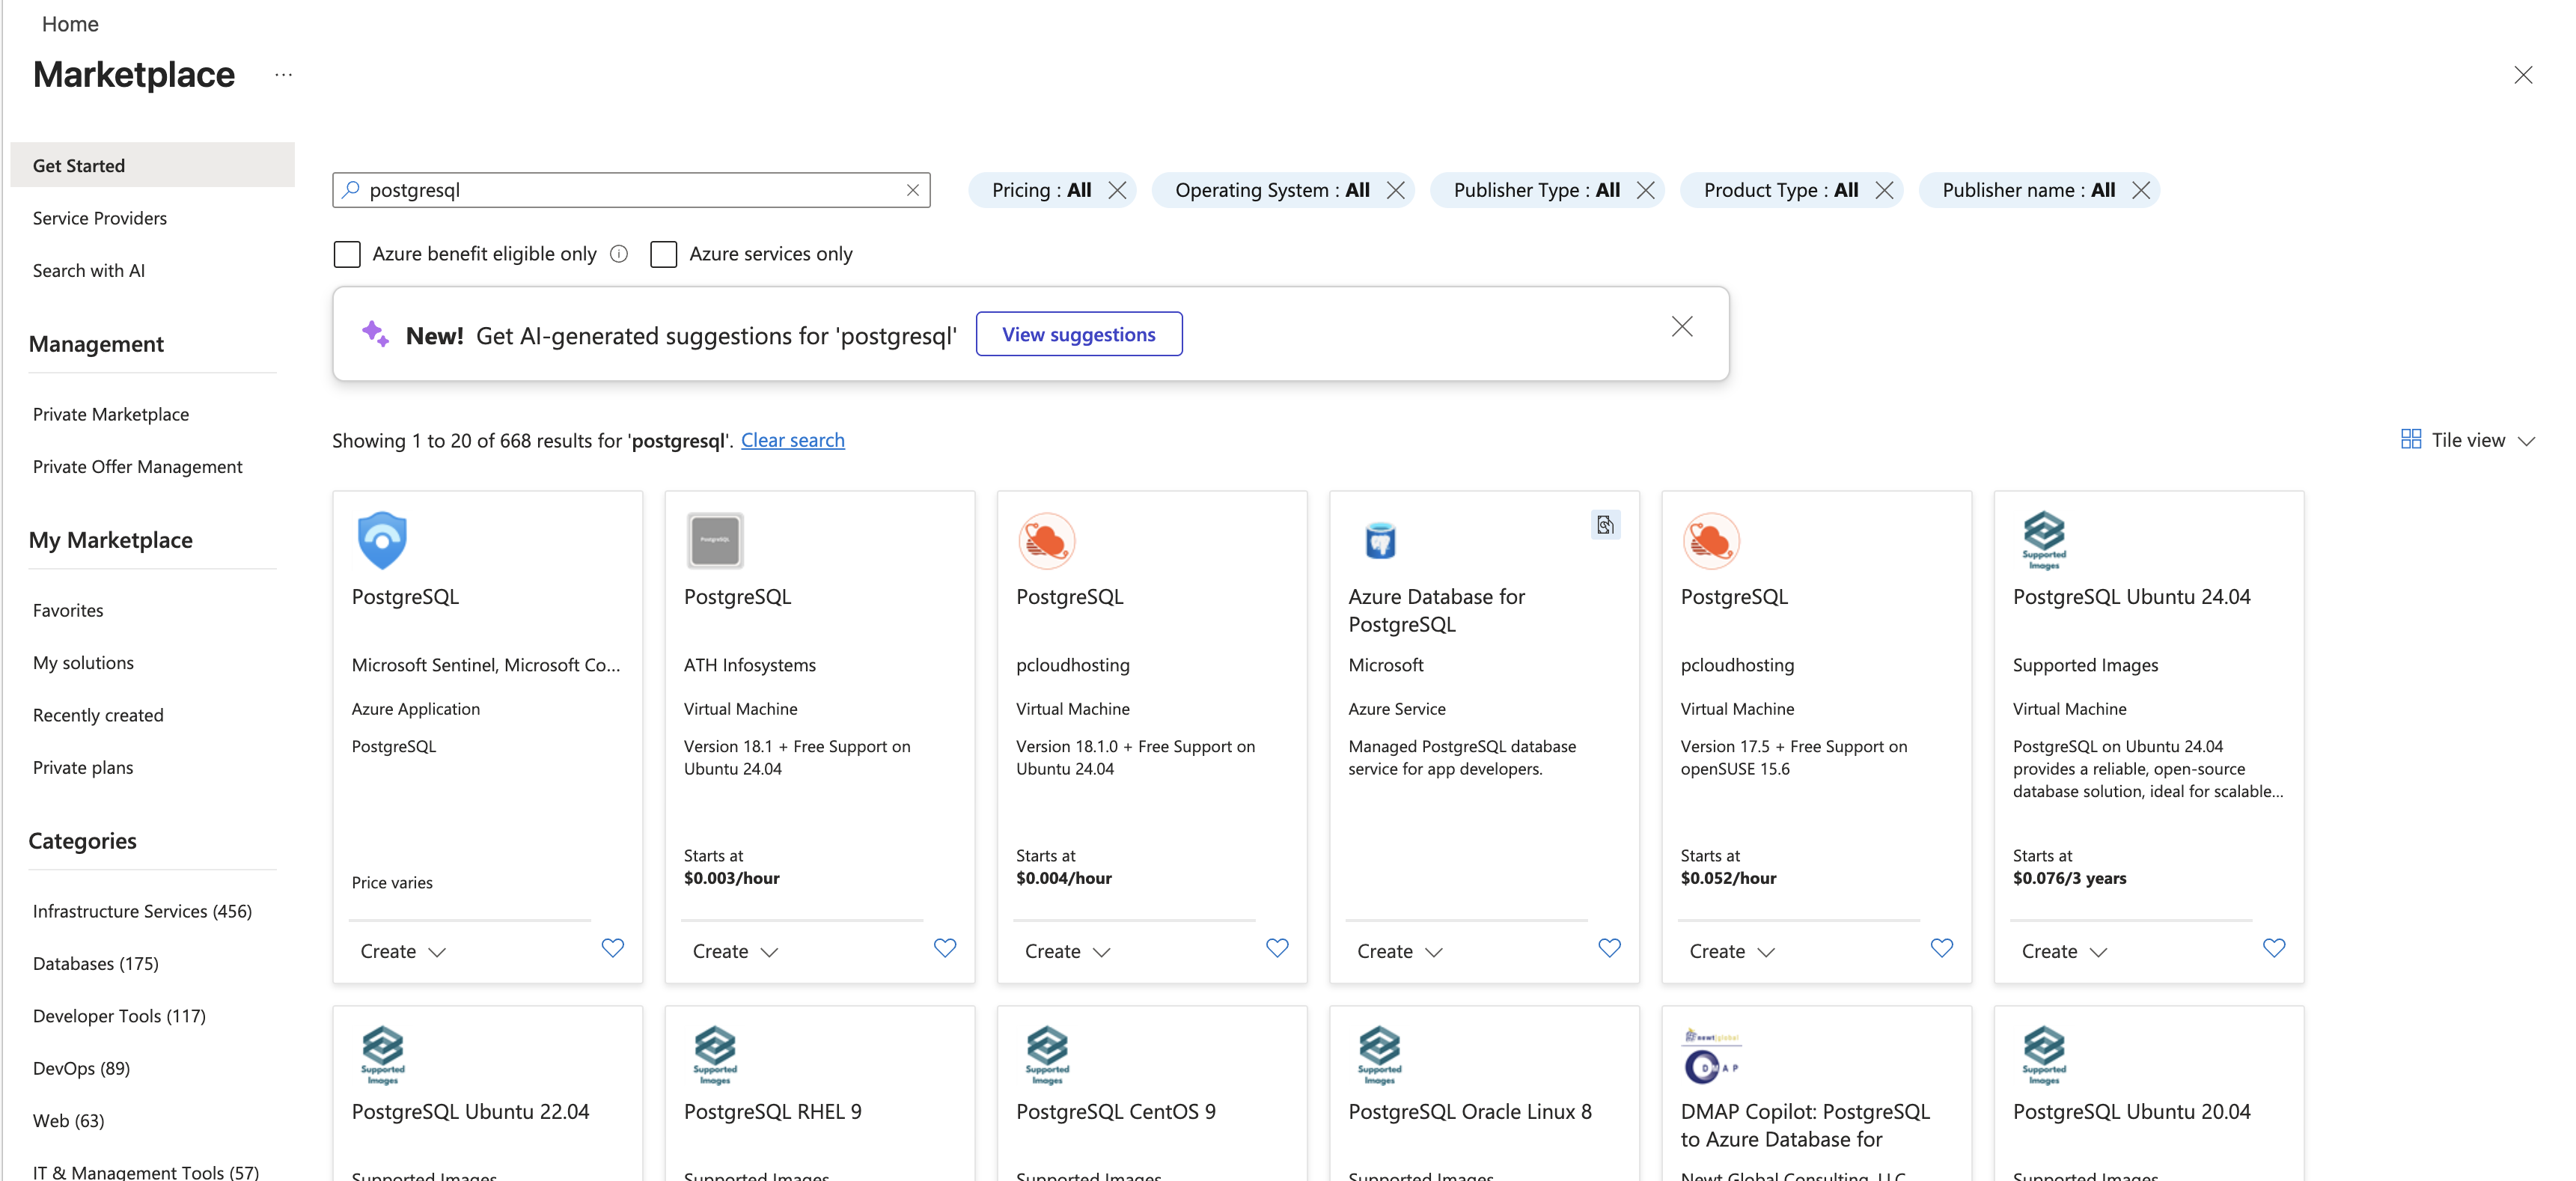Click info icon beside Azure benefit eligible
Image resolution: width=2576 pixels, height=1181 pixels.
[x=619, y=254]
